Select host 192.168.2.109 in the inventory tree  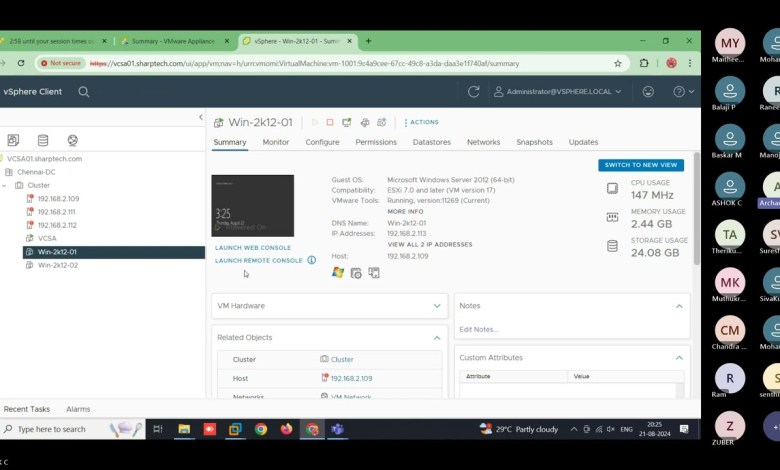coord(58,198)
